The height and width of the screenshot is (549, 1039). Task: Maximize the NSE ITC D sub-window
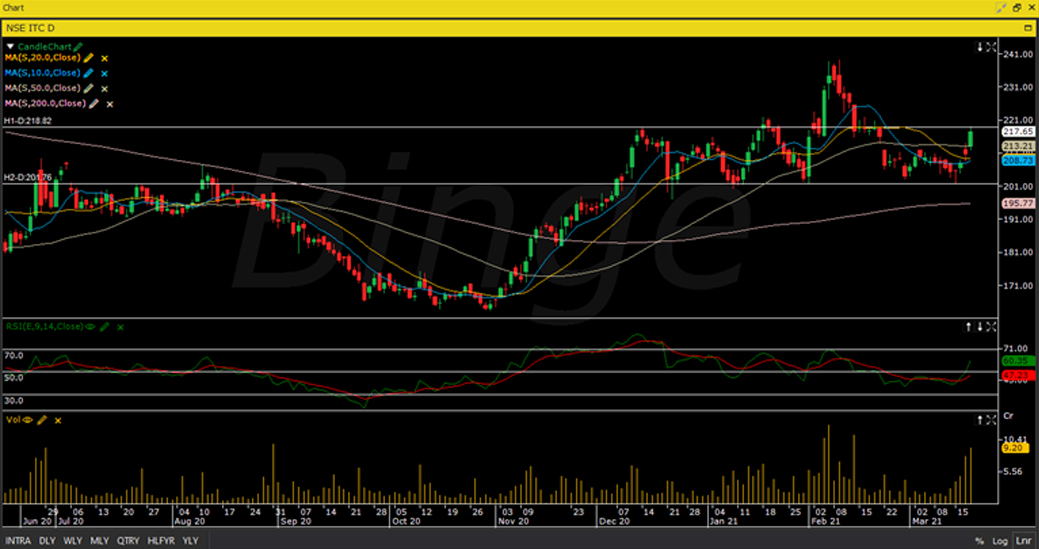(1028, 28)
